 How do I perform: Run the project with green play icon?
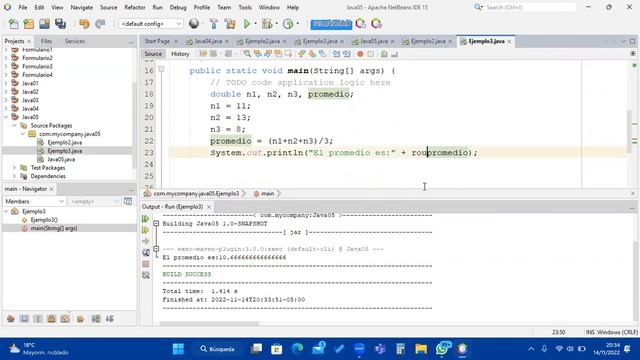247,24
